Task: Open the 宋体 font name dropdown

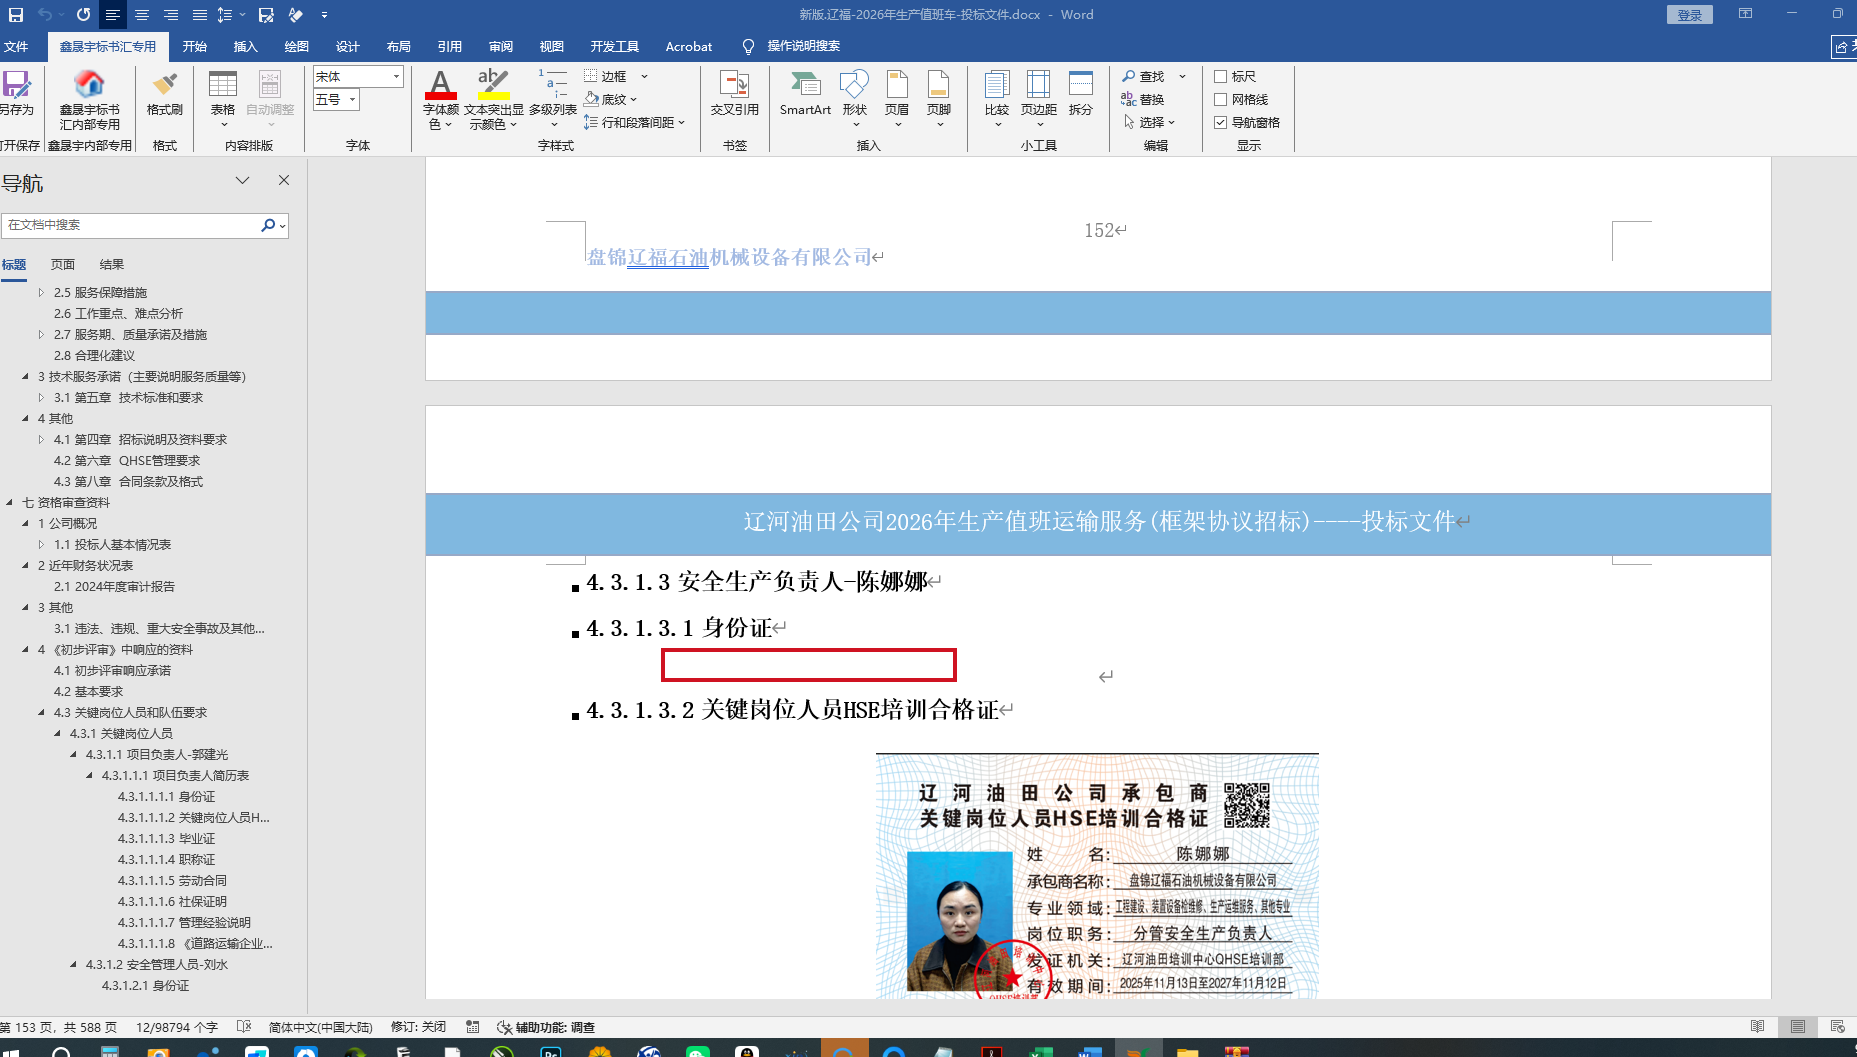Action: 397,76
